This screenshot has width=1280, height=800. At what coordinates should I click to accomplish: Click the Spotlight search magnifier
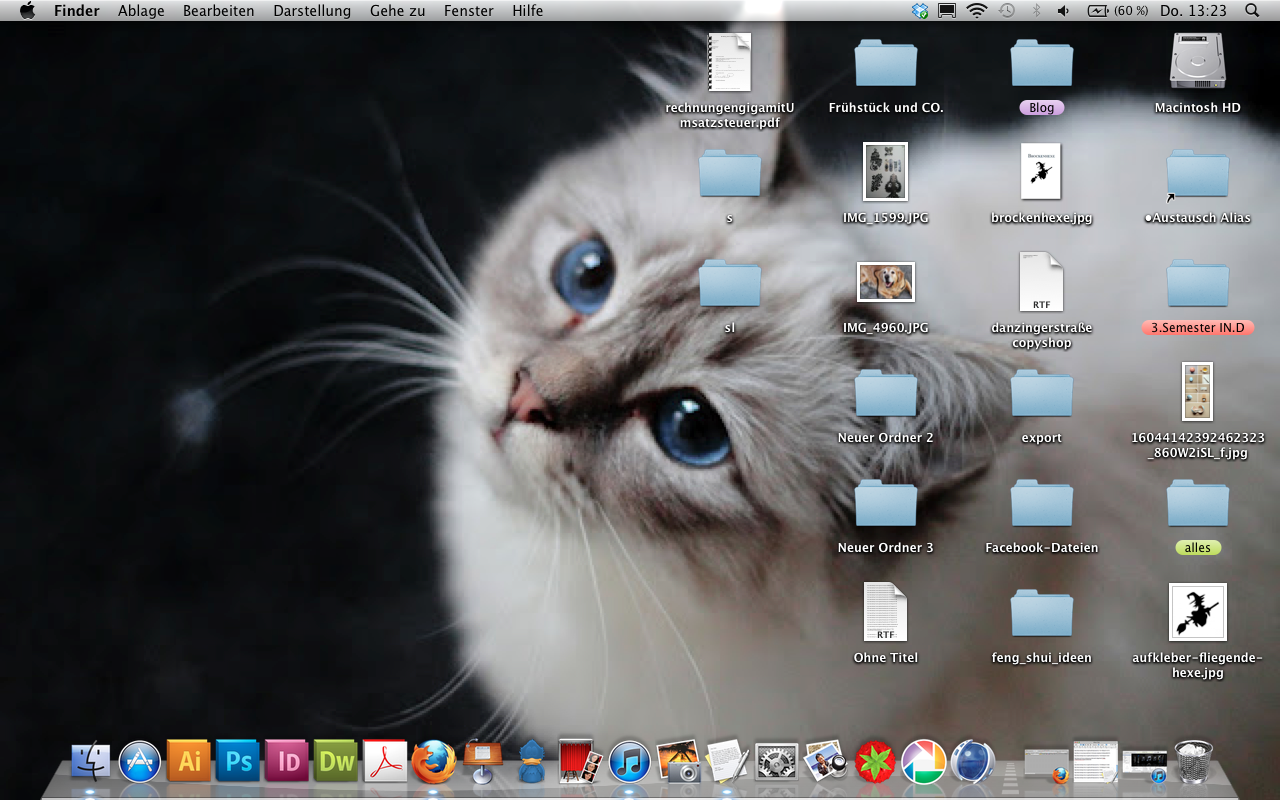(1252, 11)
